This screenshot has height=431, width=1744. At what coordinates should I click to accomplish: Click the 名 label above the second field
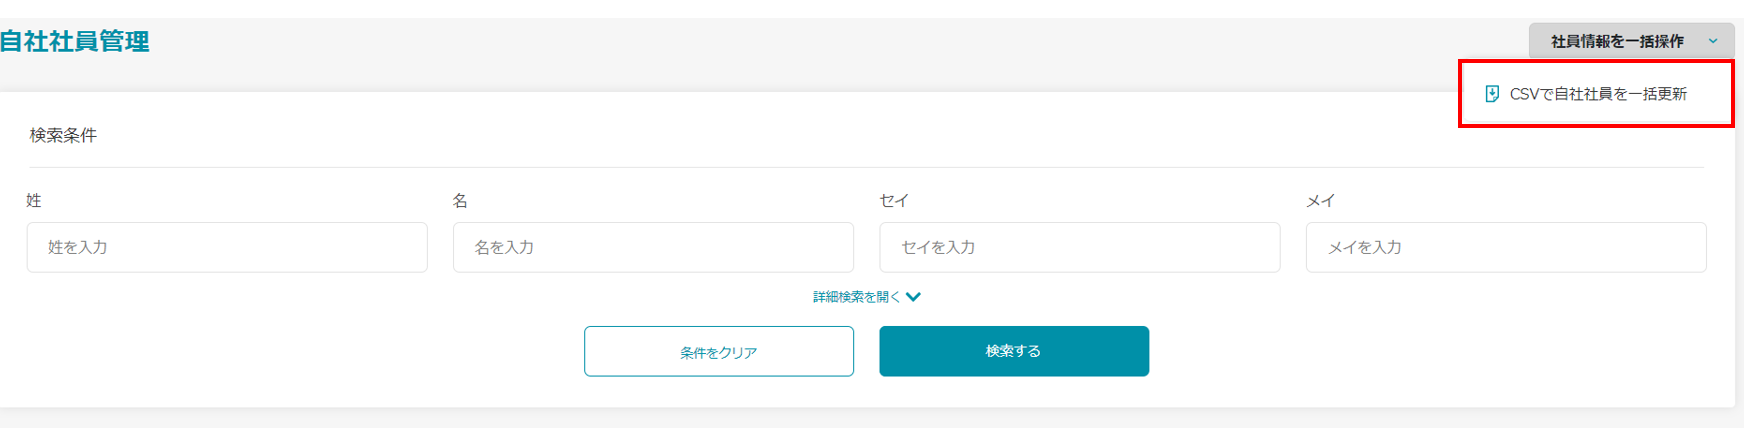pos(460,201)
